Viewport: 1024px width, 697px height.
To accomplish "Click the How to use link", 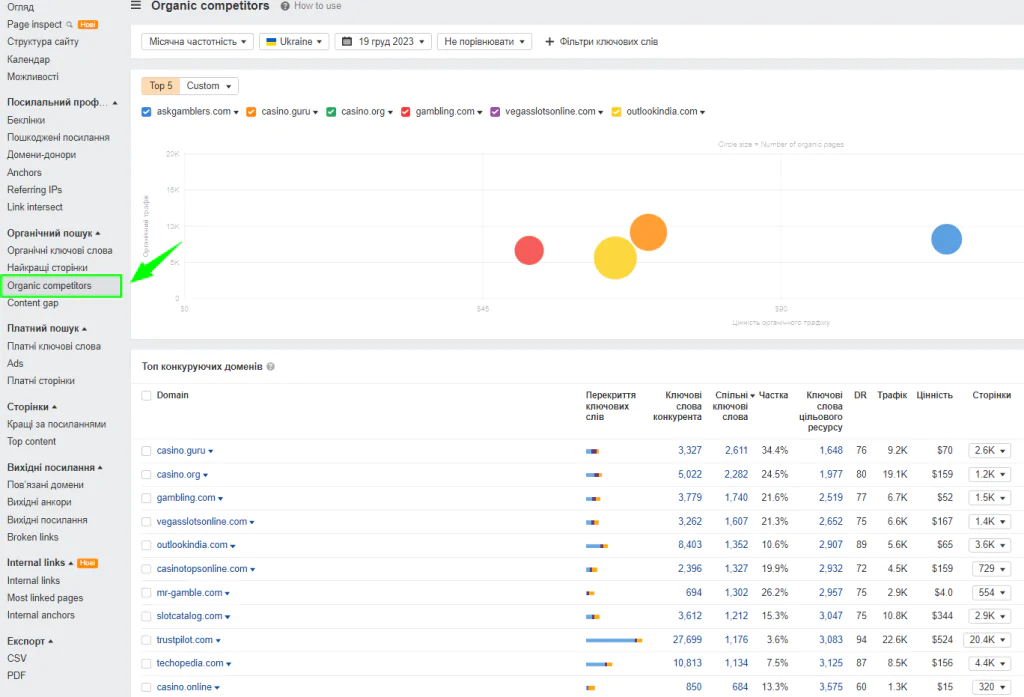I will click(317, 6).
